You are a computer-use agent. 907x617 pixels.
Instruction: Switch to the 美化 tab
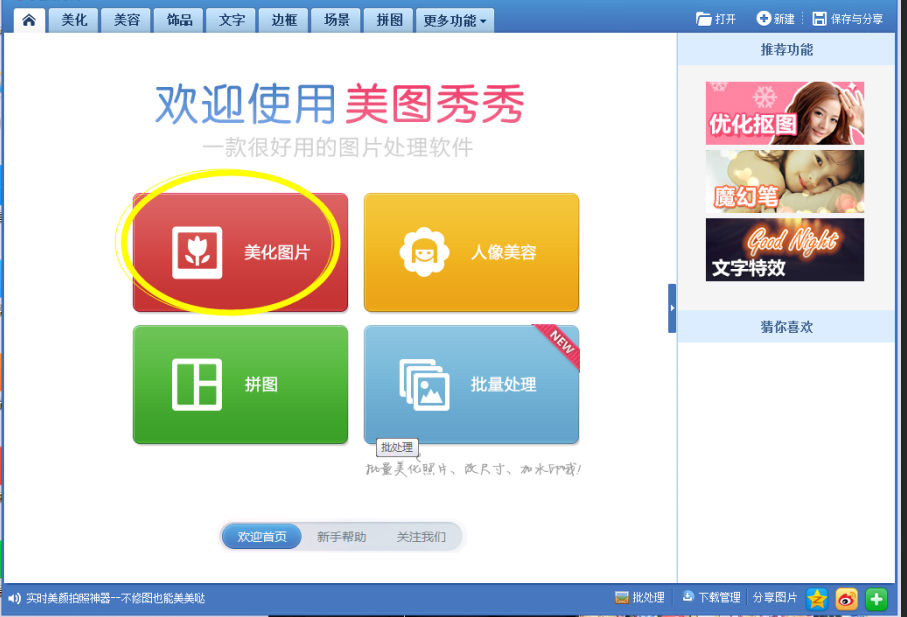coord(74,20)
